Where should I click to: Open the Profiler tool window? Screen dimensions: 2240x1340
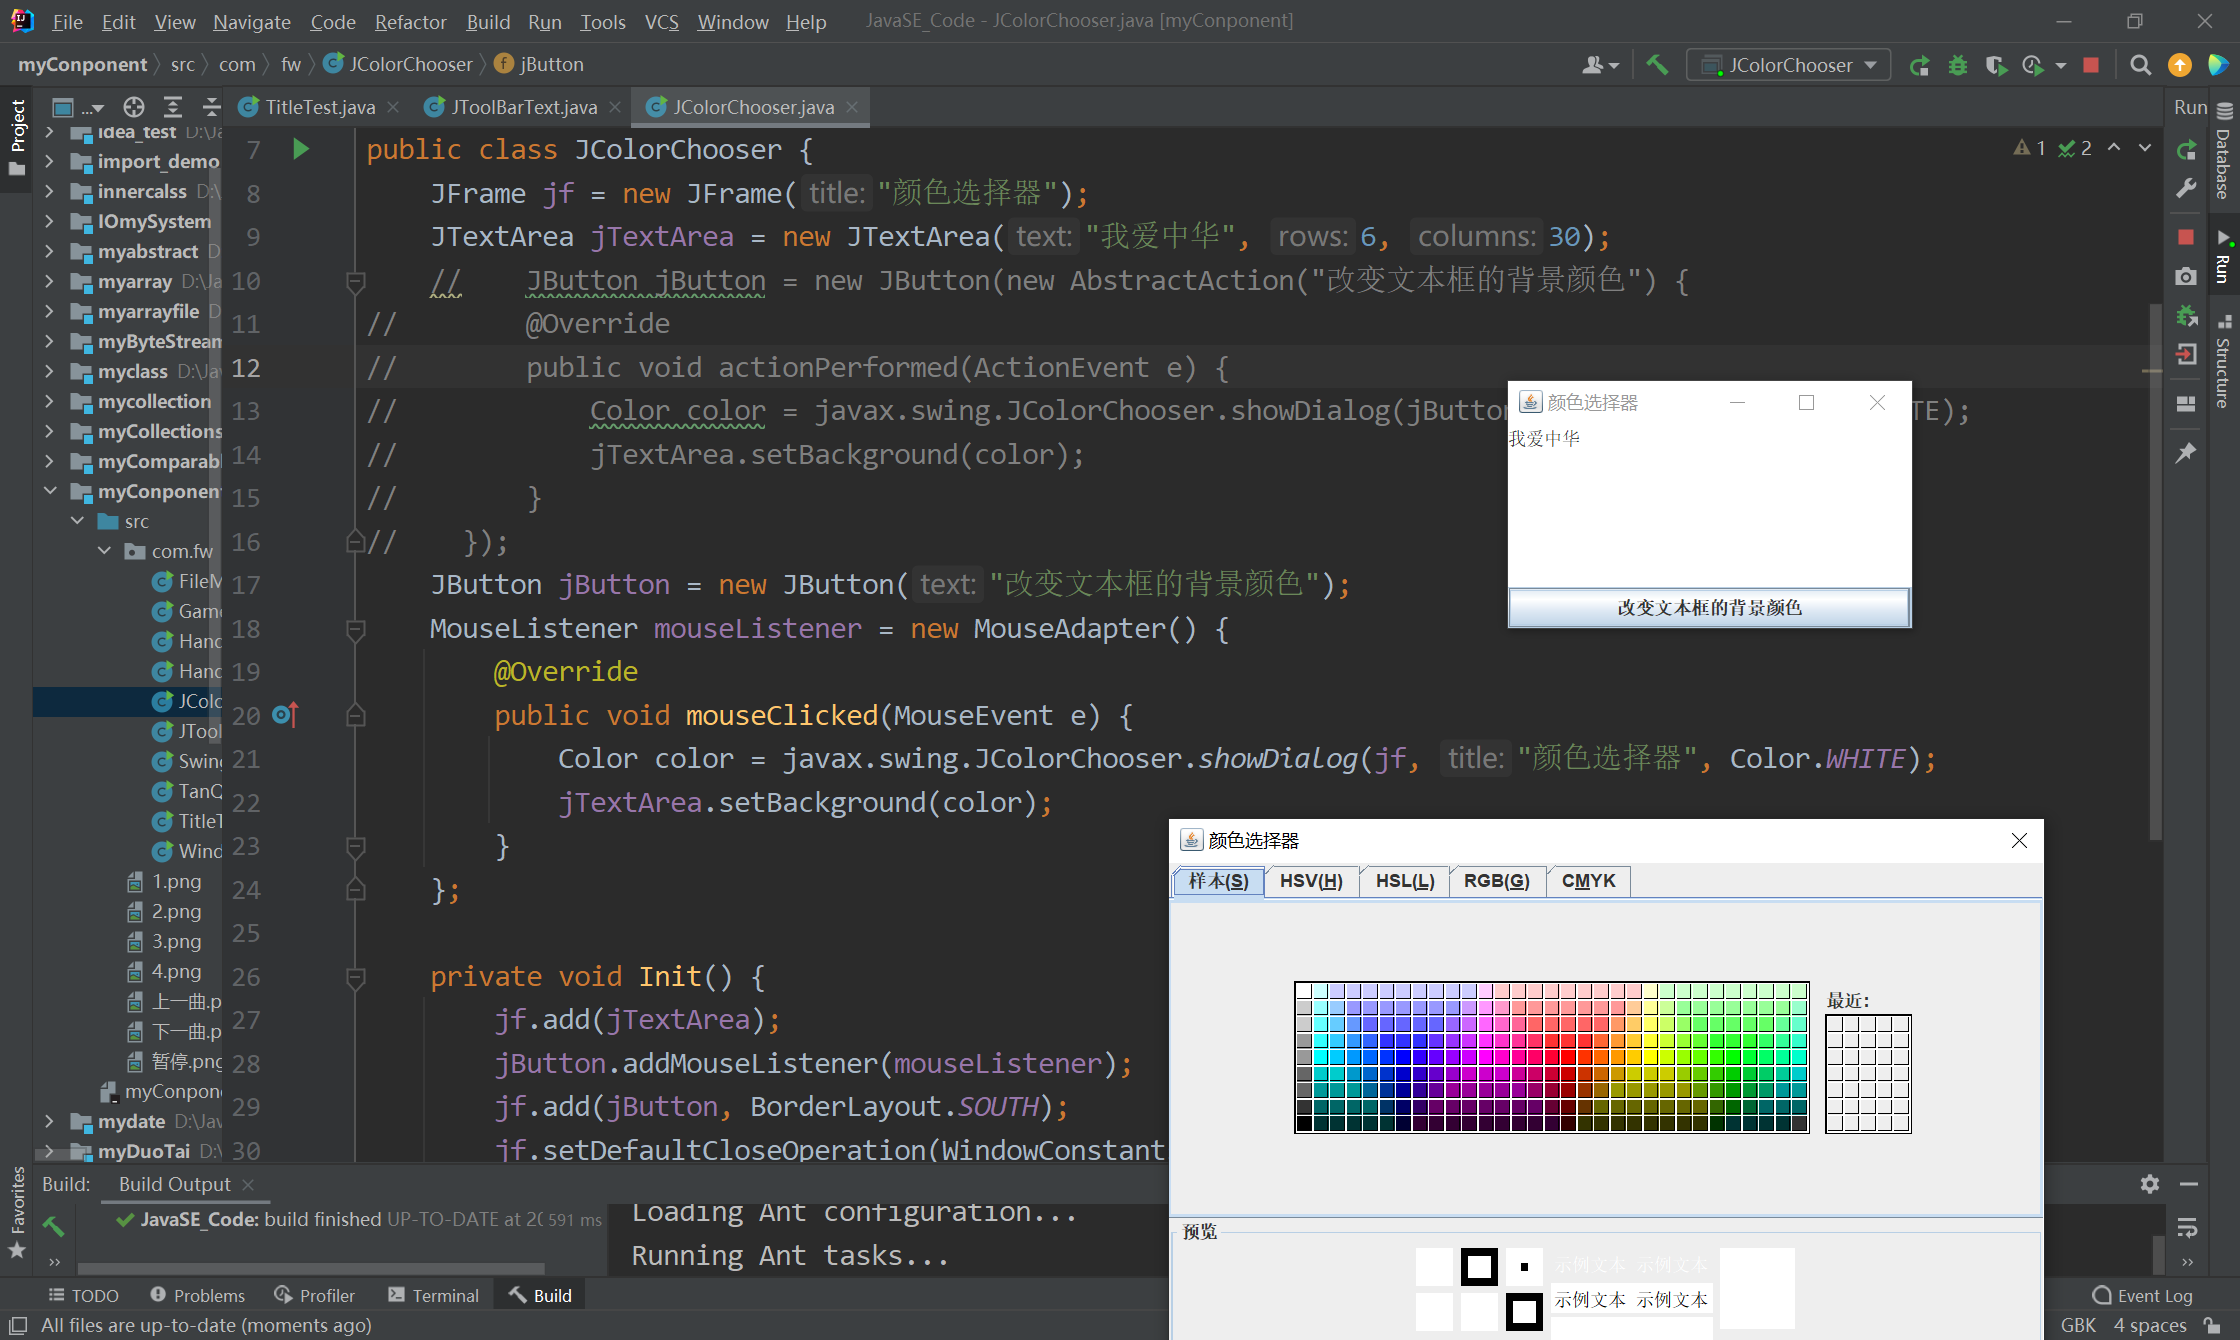tap(314, 1295)
